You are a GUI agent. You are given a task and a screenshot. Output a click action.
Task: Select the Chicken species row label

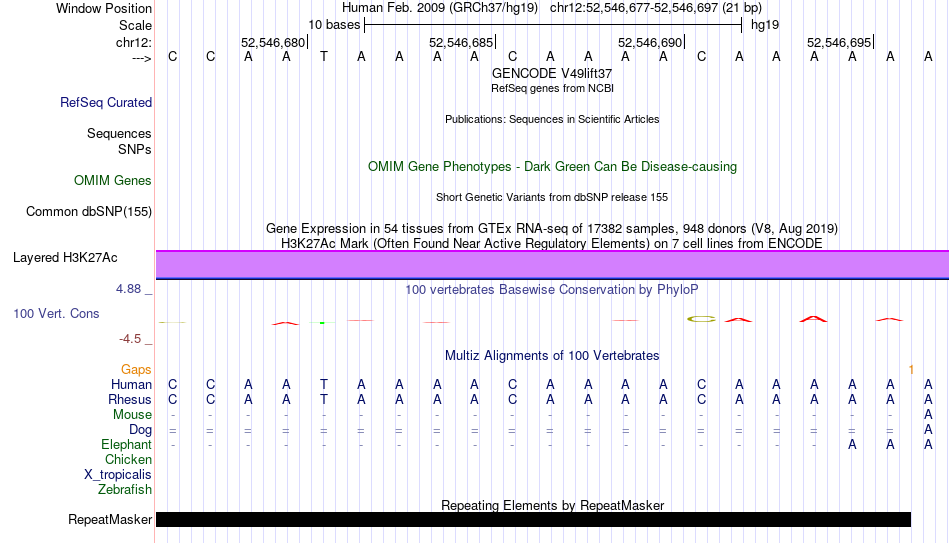pyautogui.click(x=128, y=459)
